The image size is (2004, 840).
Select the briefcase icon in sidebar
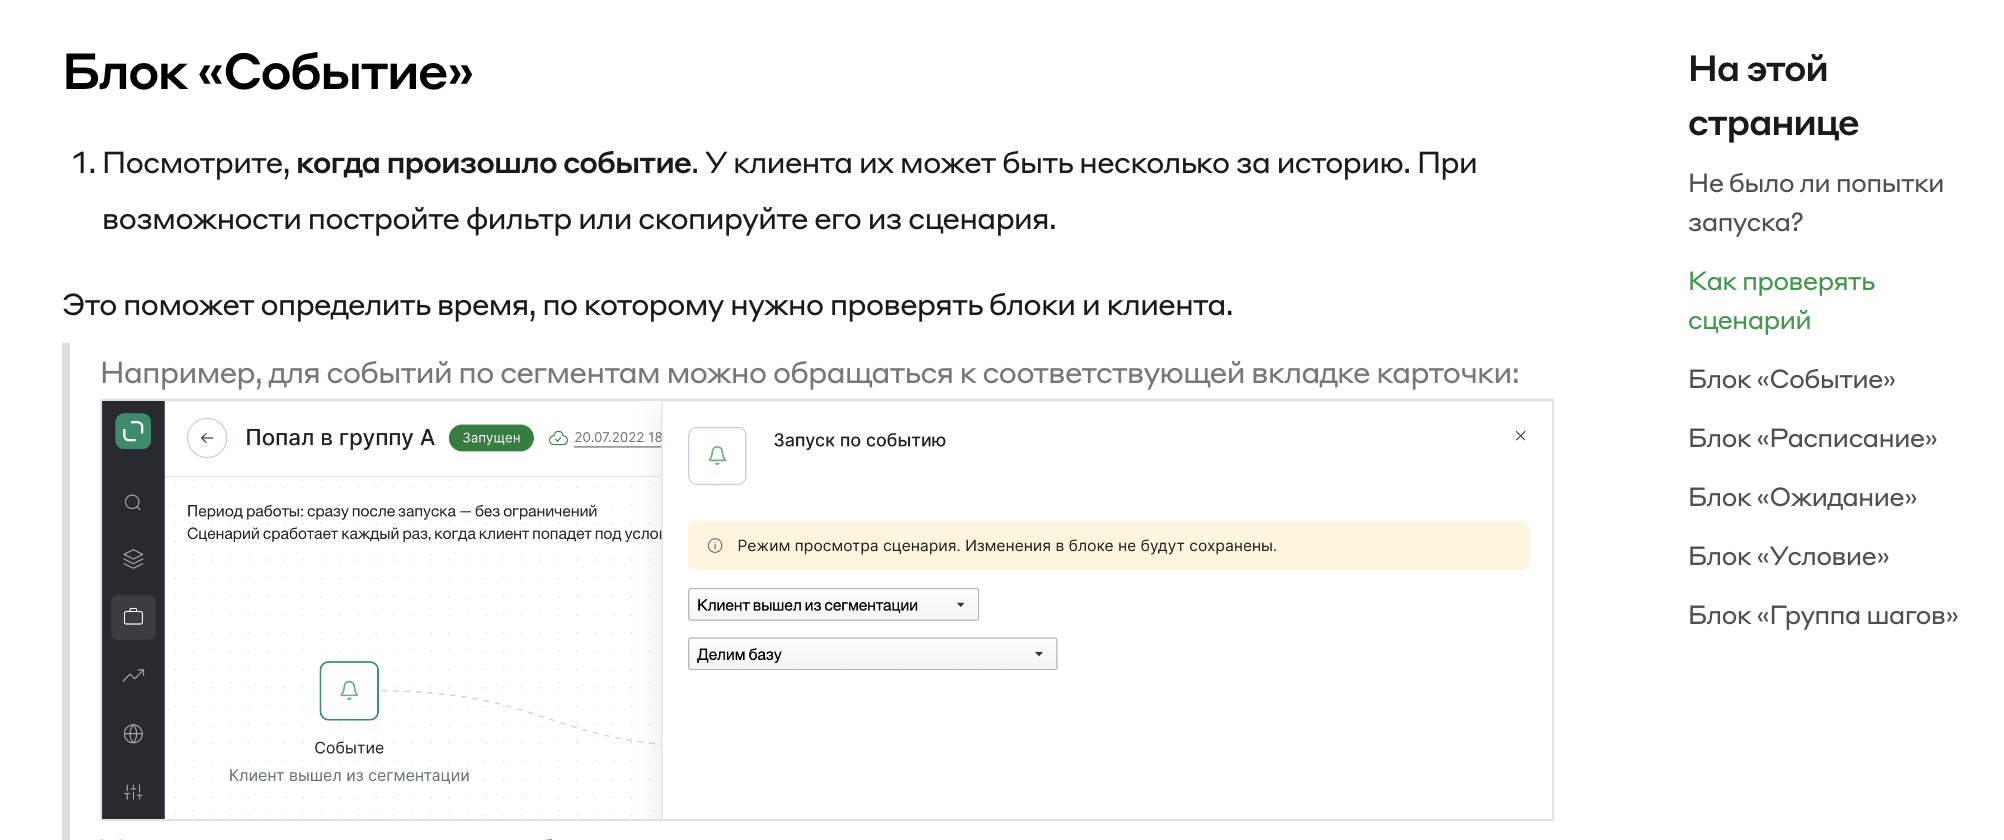point(133,616)
